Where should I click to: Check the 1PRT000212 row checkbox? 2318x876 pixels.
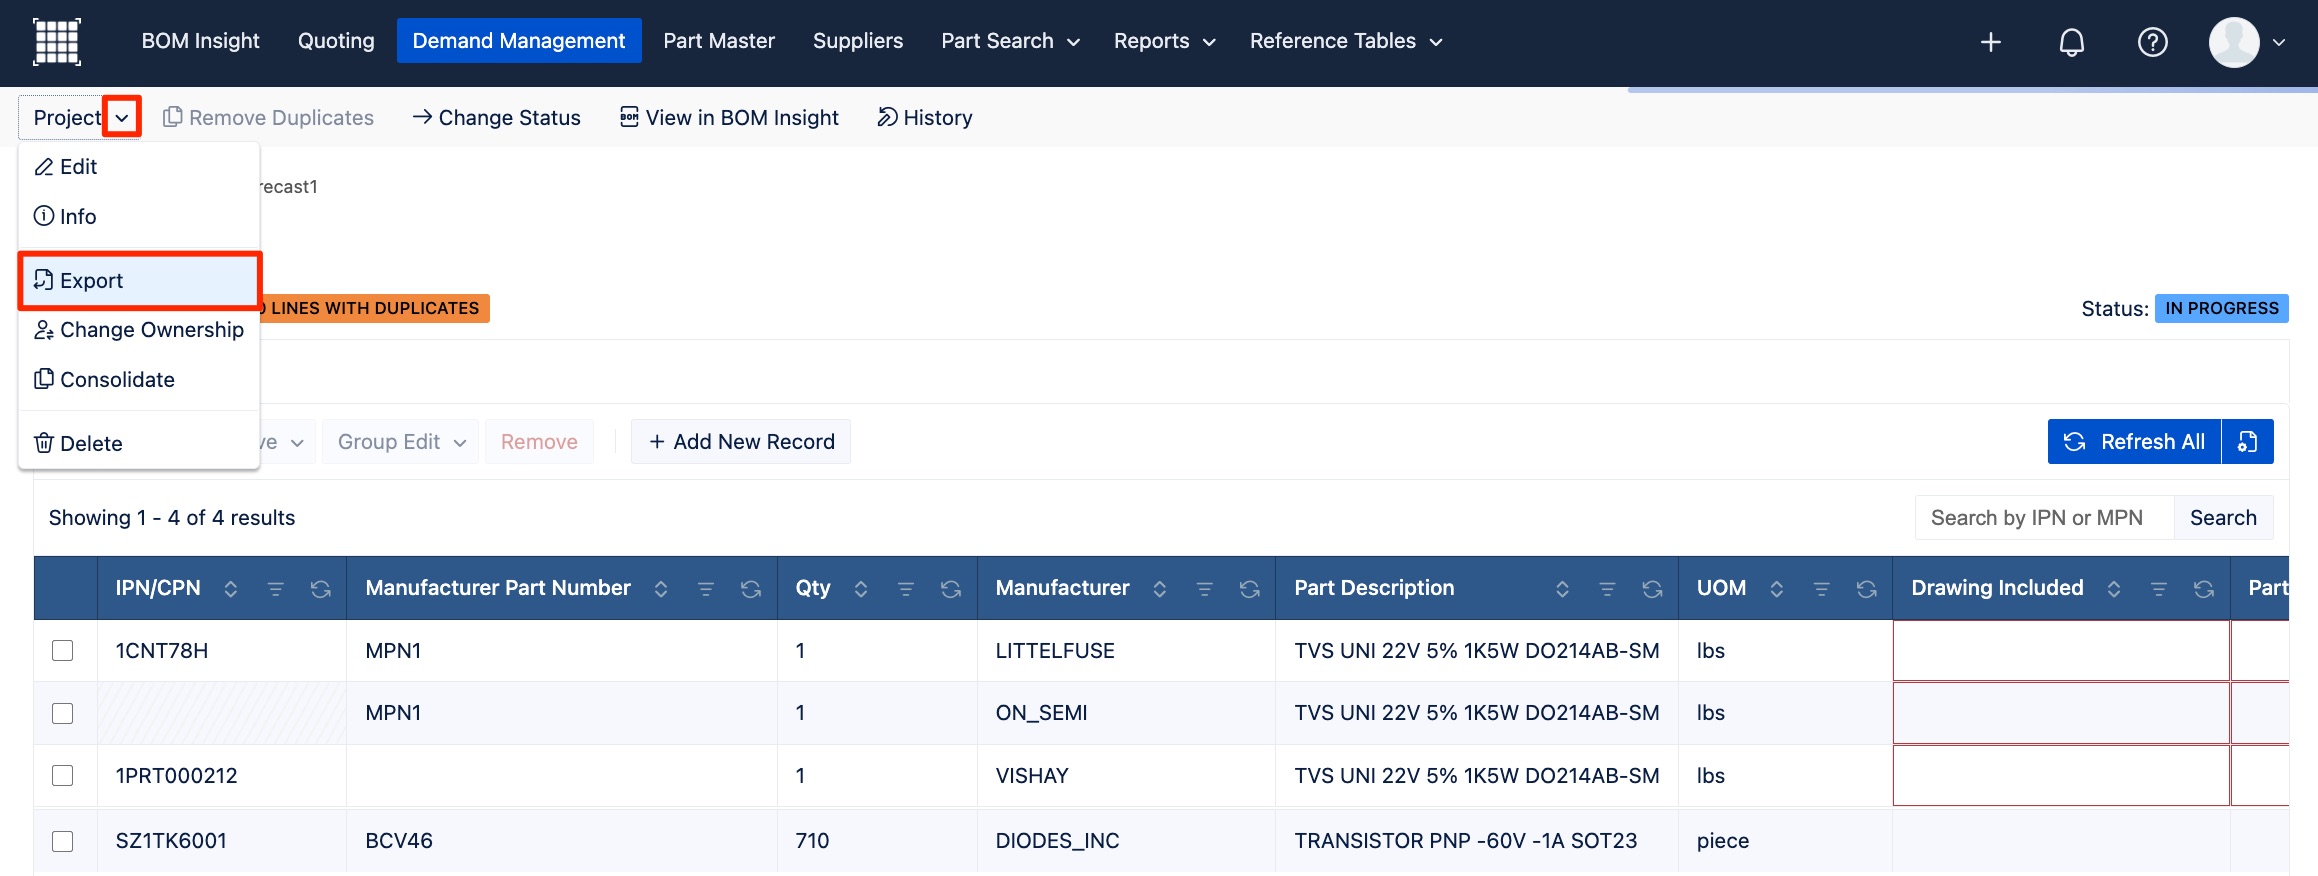coord(62,775)
